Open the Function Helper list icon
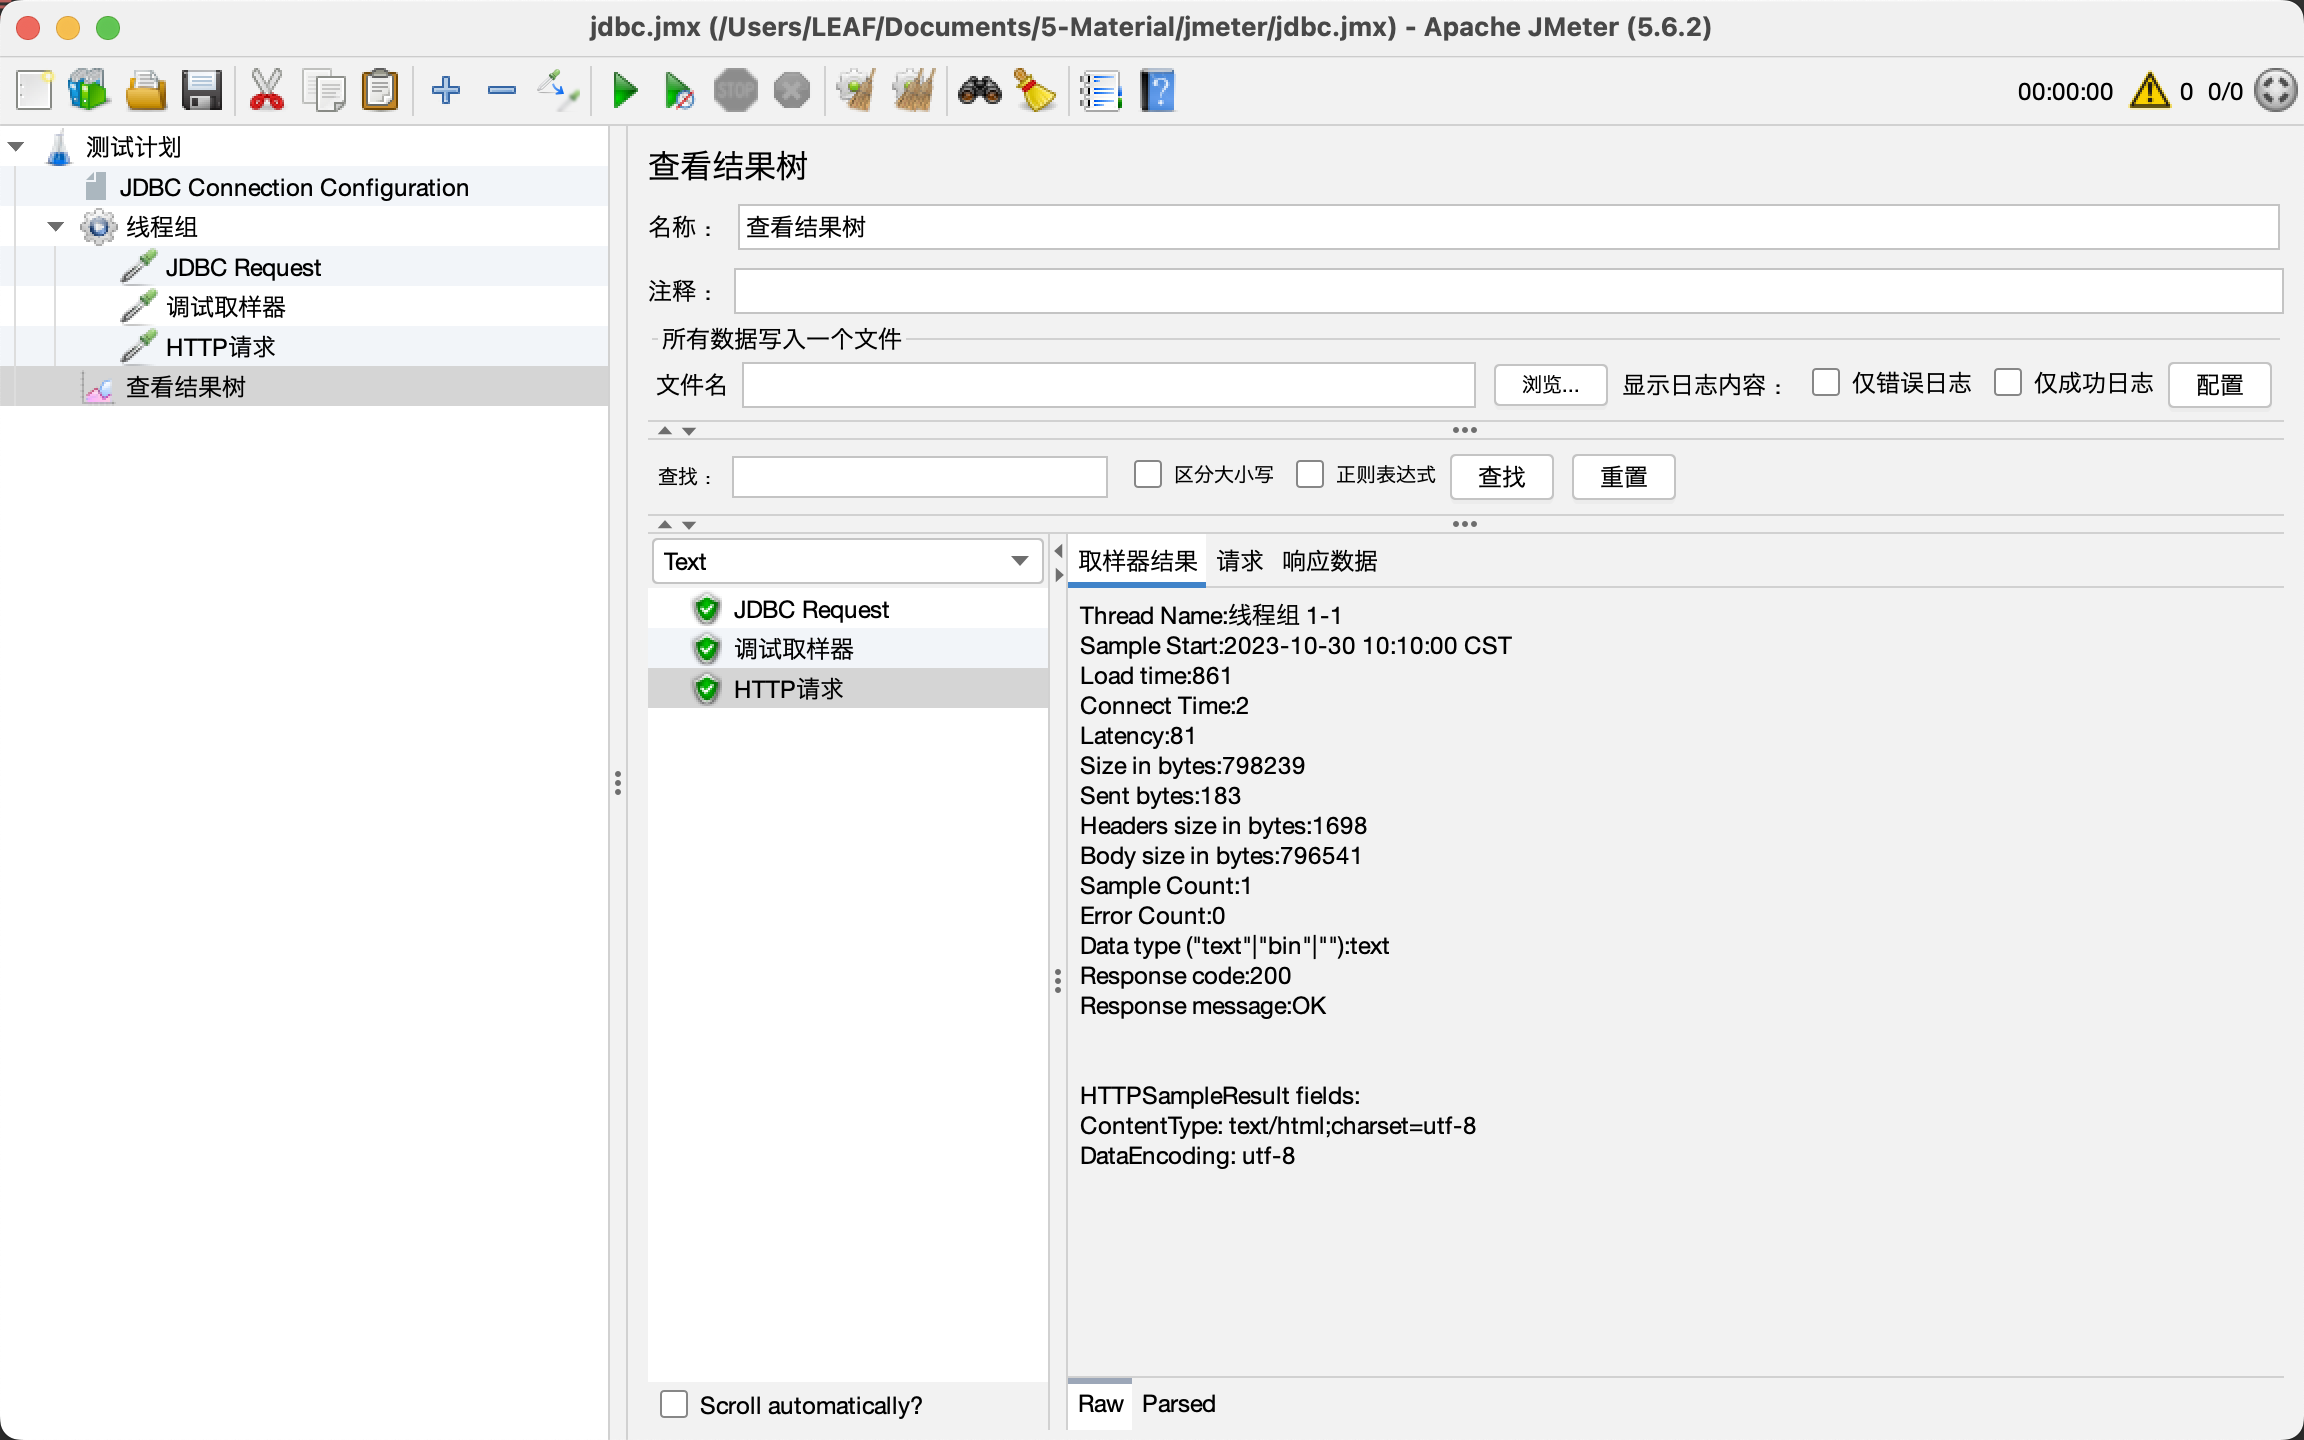 (x=1101, y=91)
